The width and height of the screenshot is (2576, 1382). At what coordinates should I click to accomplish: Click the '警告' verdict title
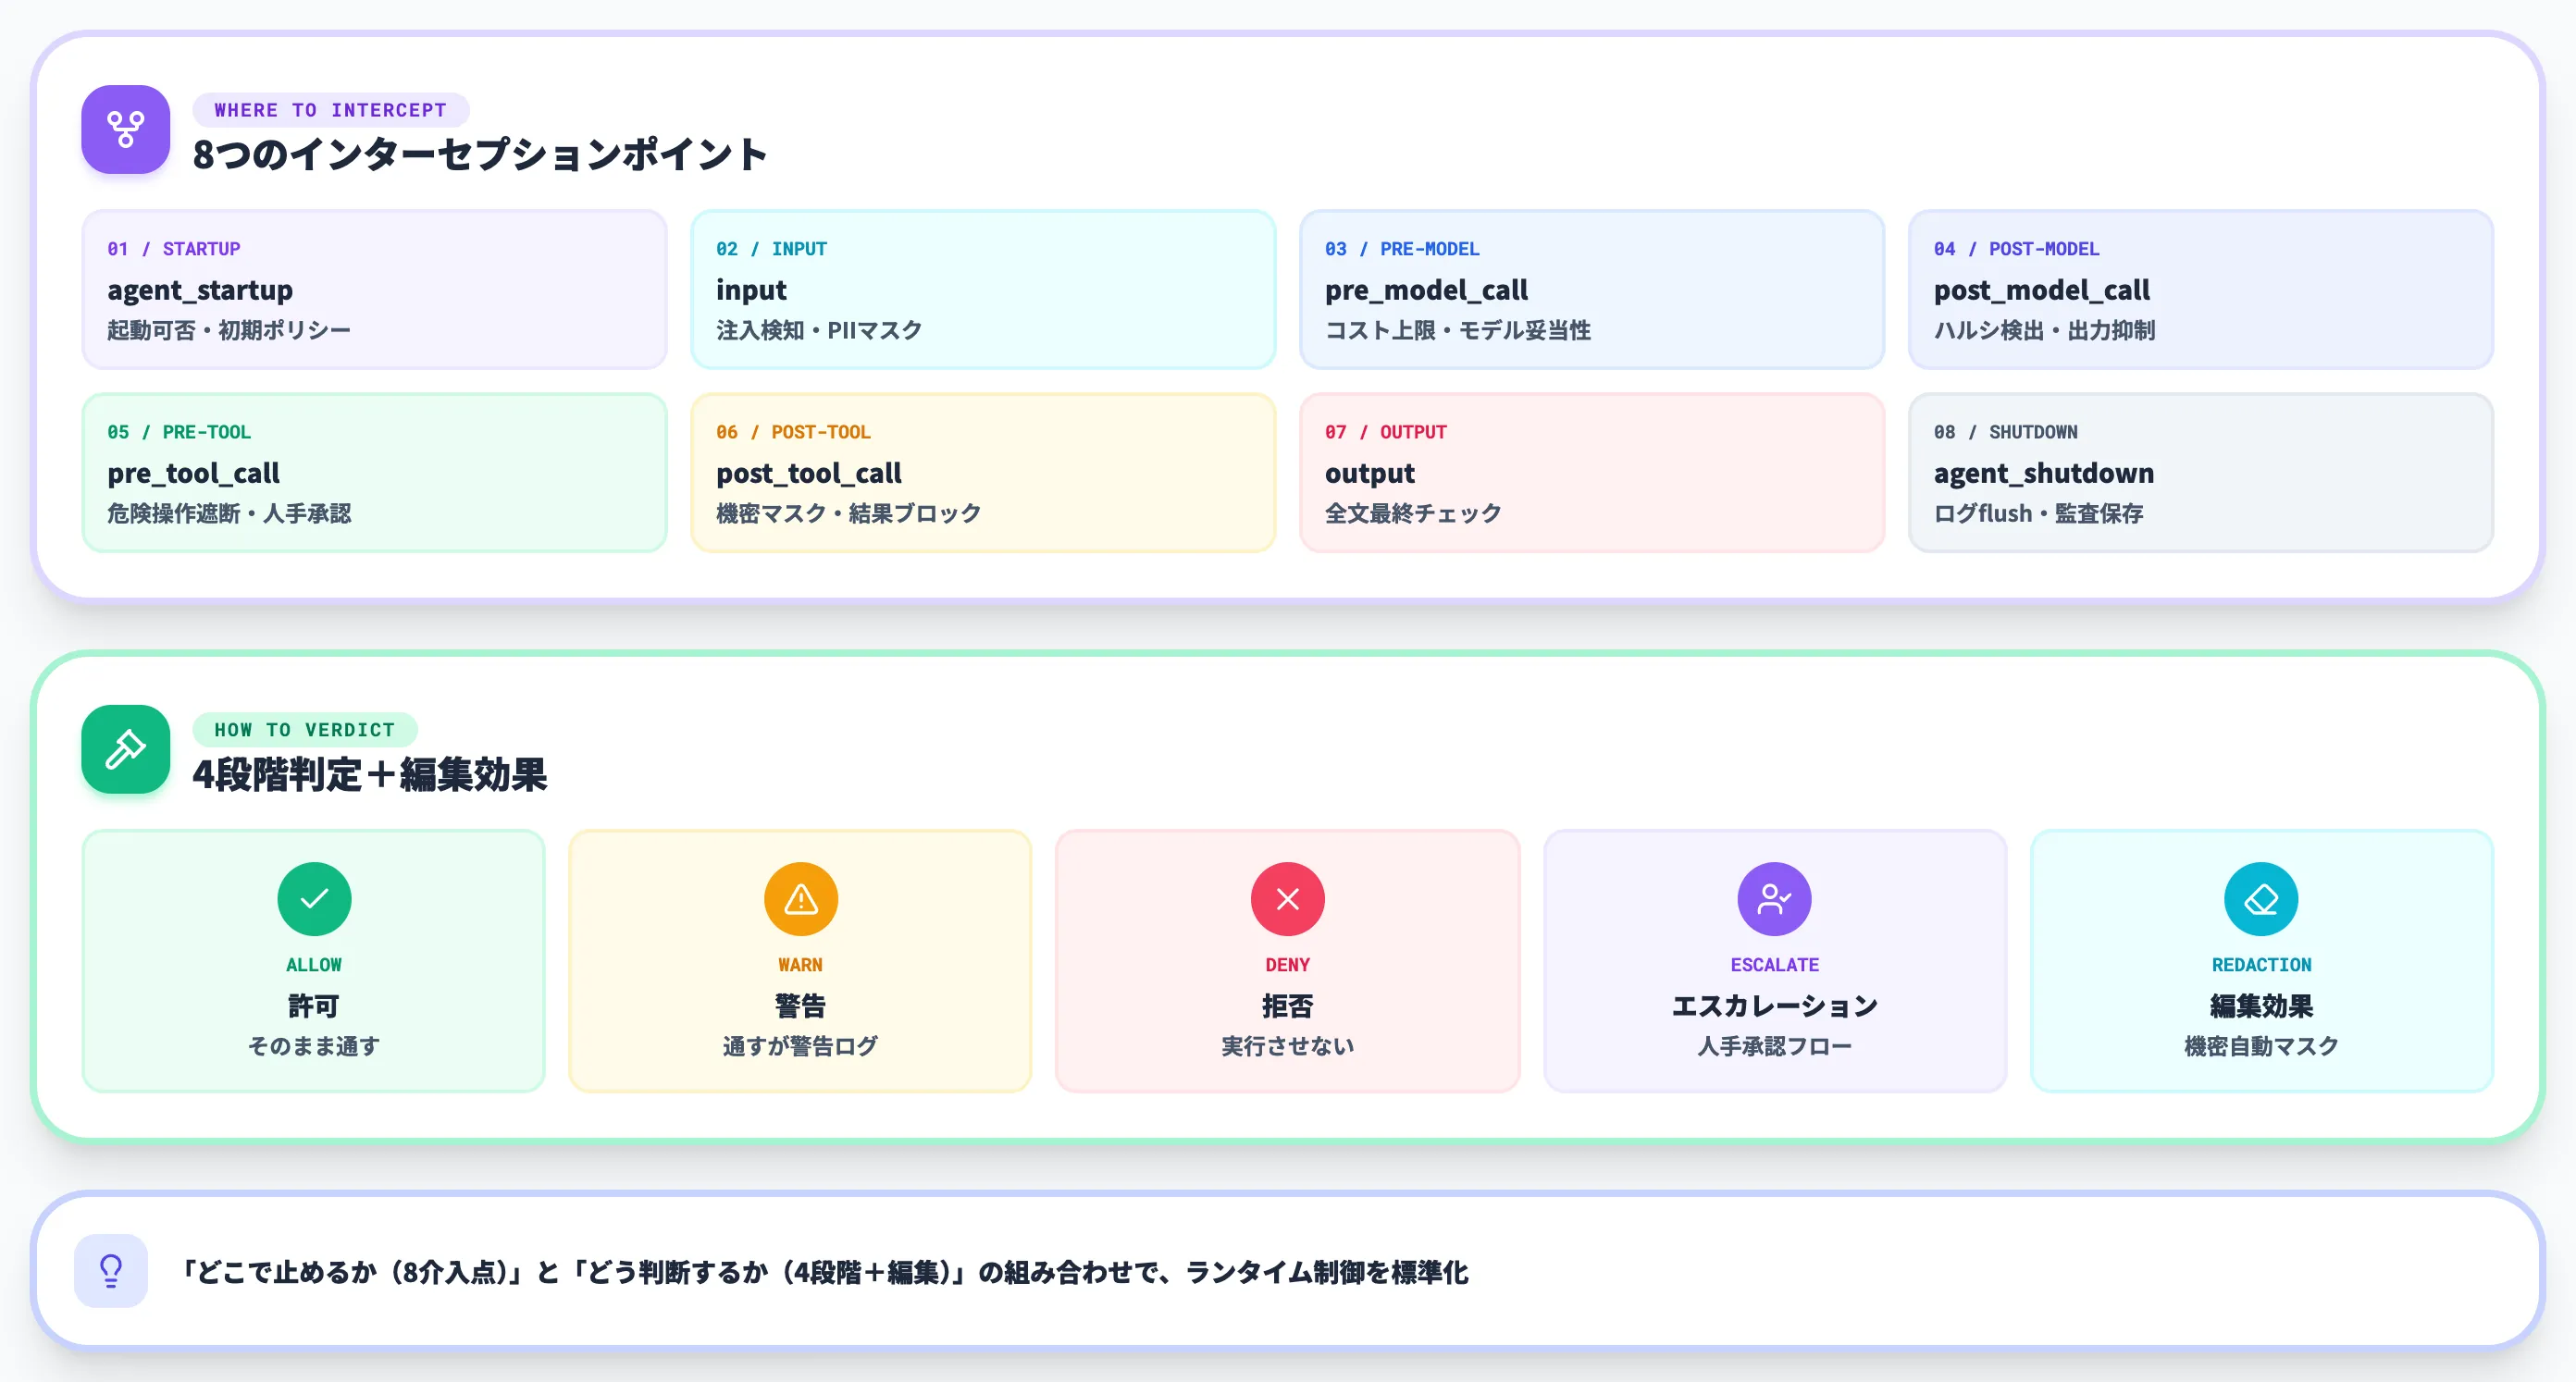click(800, 1005)
